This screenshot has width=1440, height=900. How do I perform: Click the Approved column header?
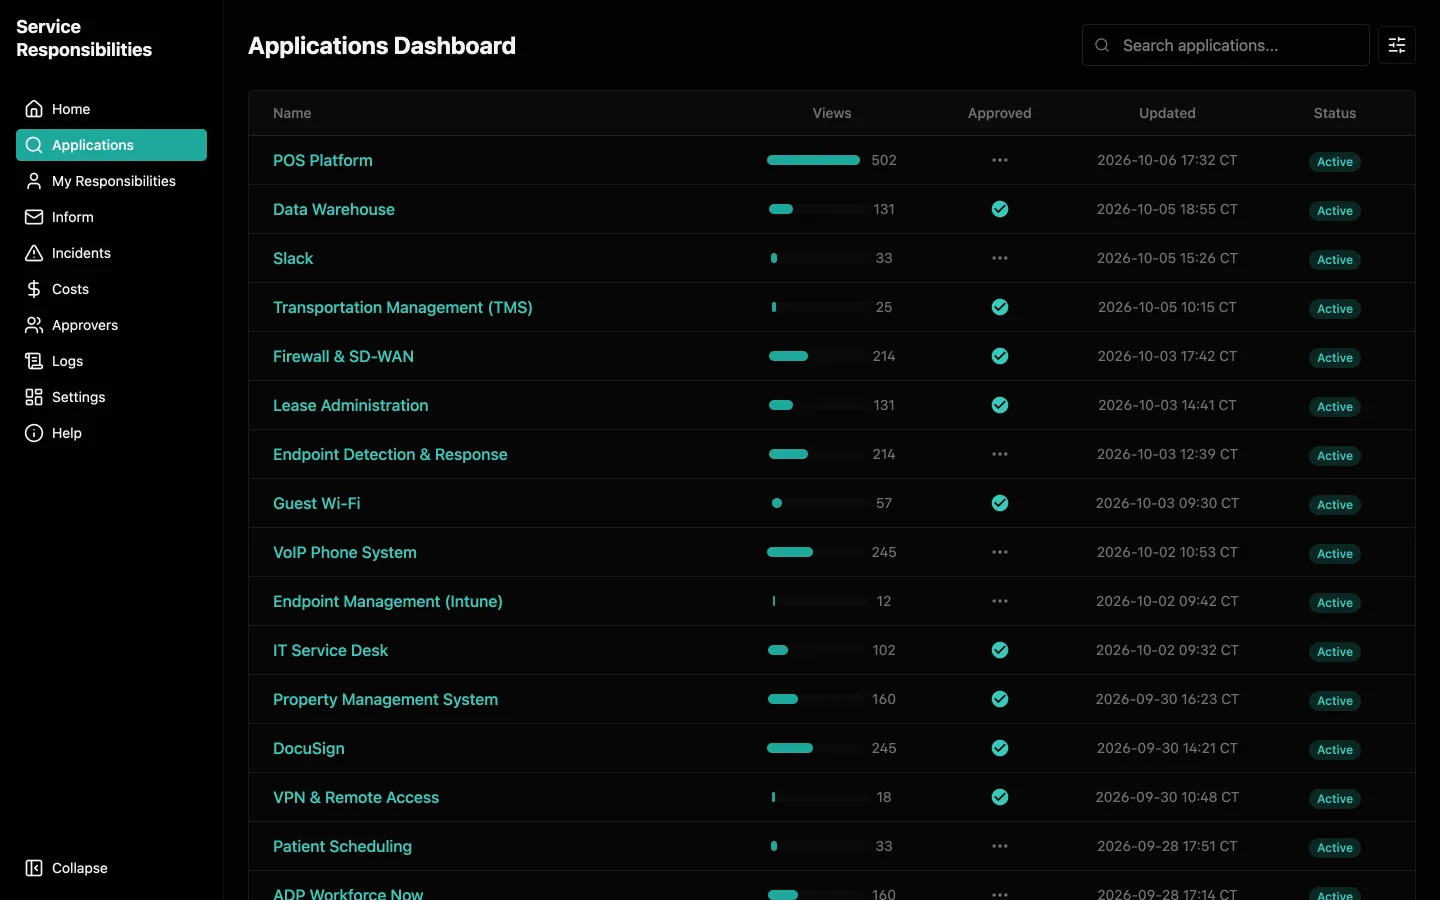[x=1000, y=113]
